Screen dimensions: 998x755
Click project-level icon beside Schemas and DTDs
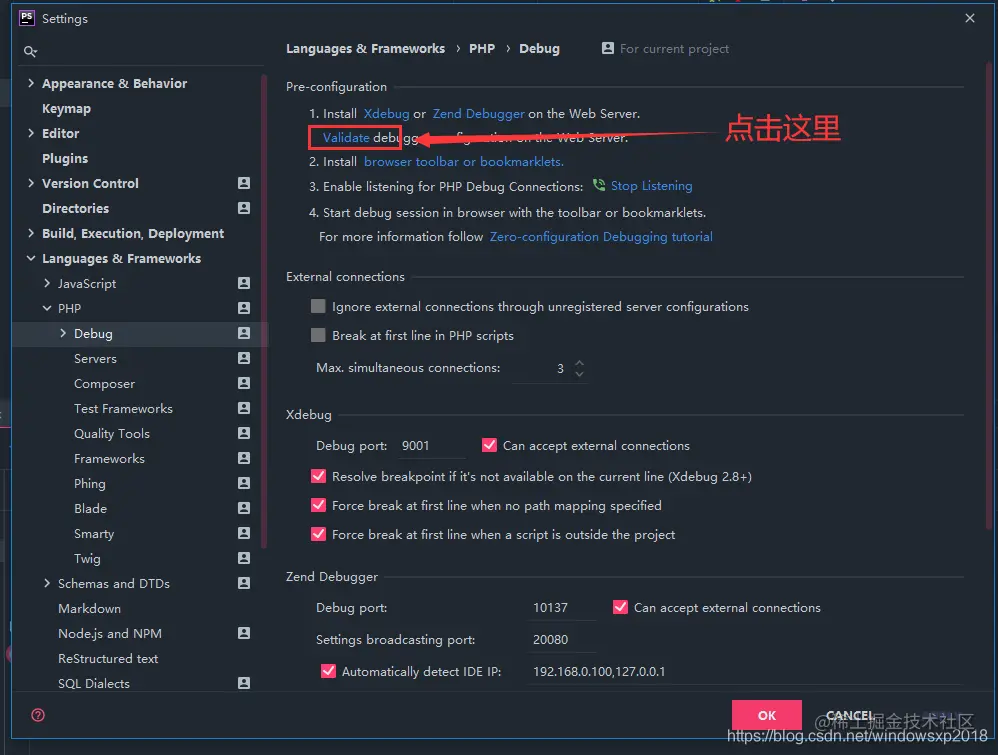click(x=244, y=583)
